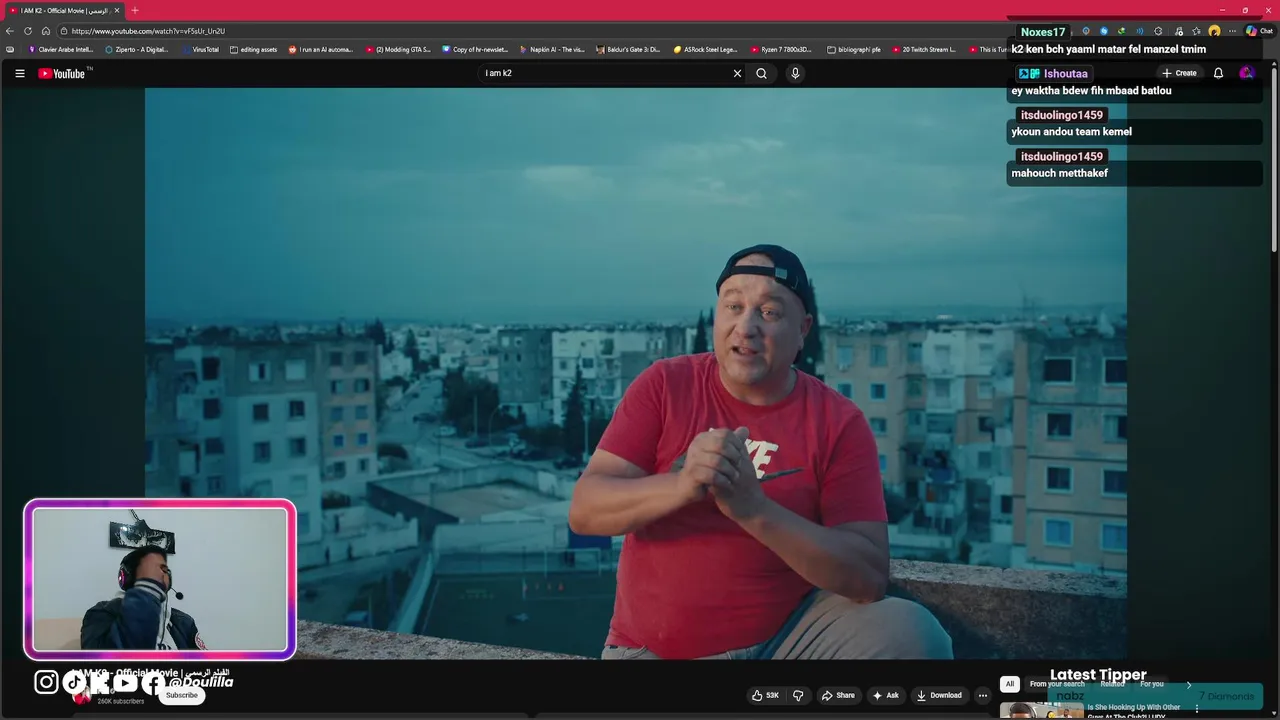Image resolution: width=1280 pixels, height=720 pixels.
Task: Select the 'All' filter chip
Action: coord(1010,684)
